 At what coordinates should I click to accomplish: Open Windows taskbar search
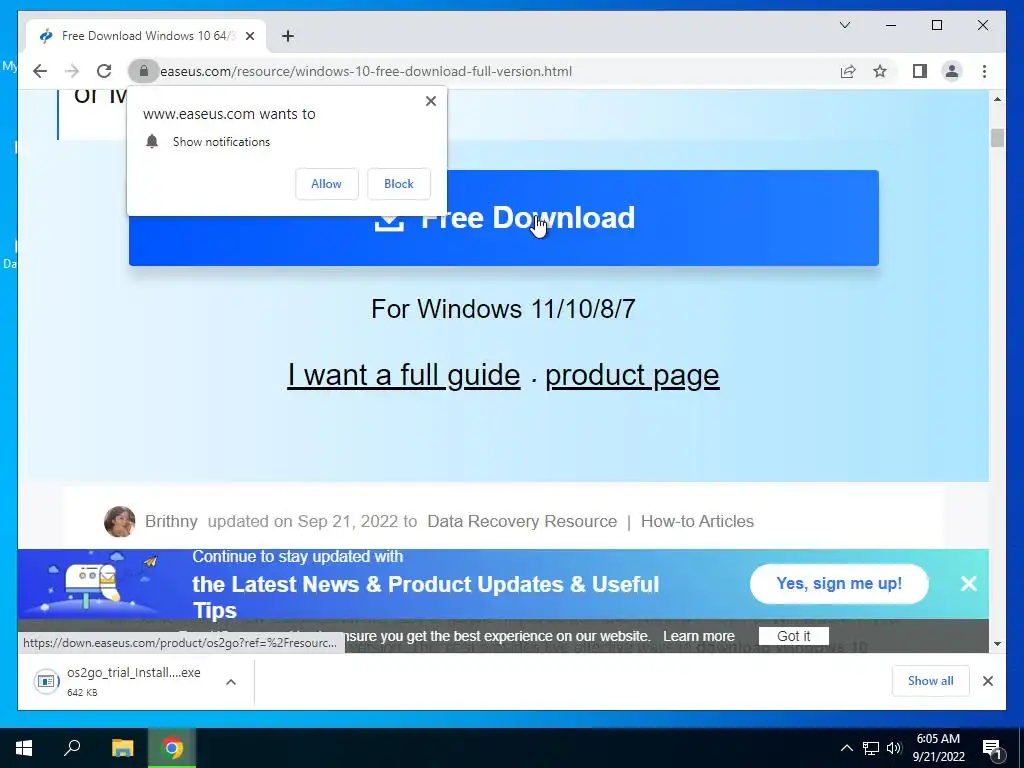72,748
